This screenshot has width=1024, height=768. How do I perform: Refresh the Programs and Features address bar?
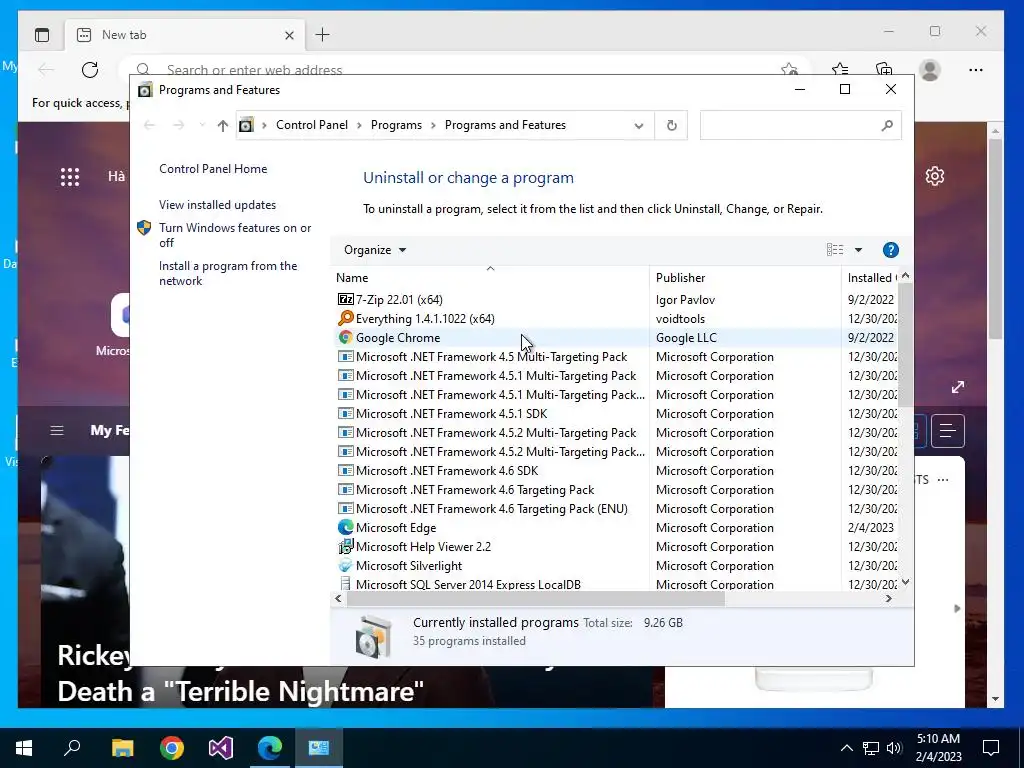671,125
